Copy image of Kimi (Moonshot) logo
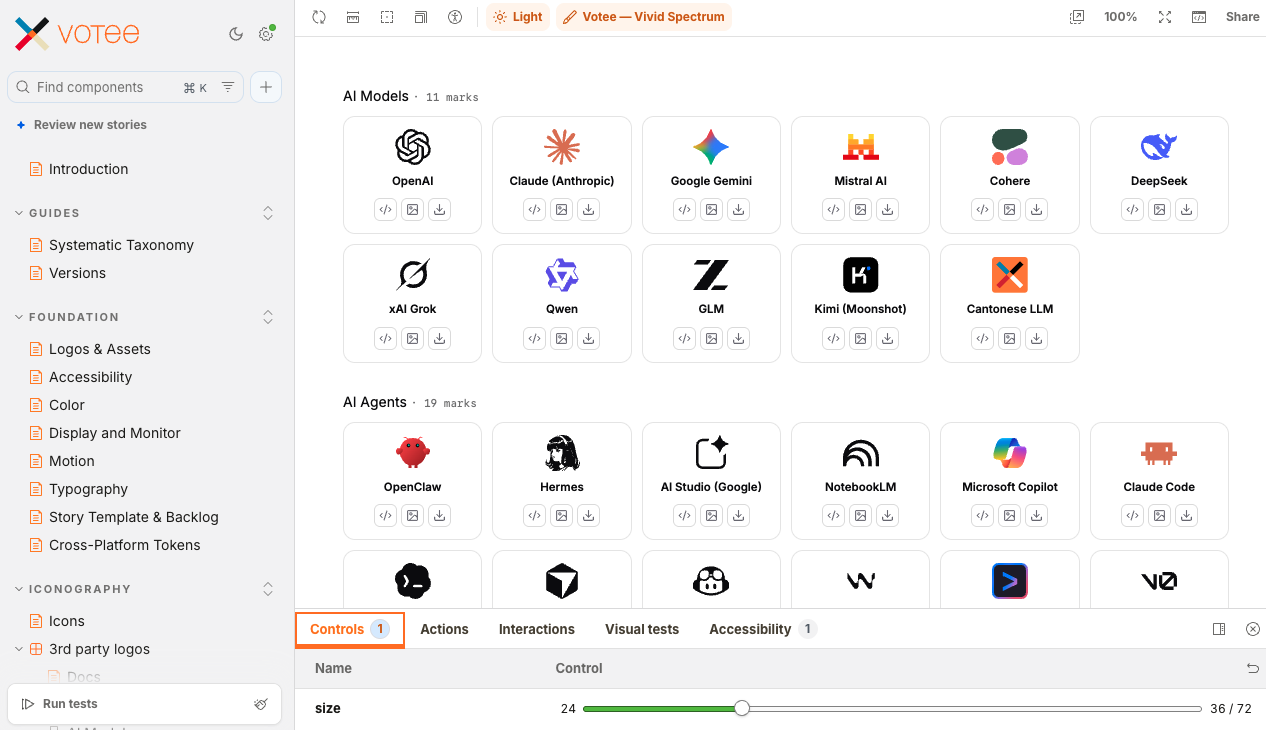The width and height of the screenshot is (1266, 730). coord(860,338)
